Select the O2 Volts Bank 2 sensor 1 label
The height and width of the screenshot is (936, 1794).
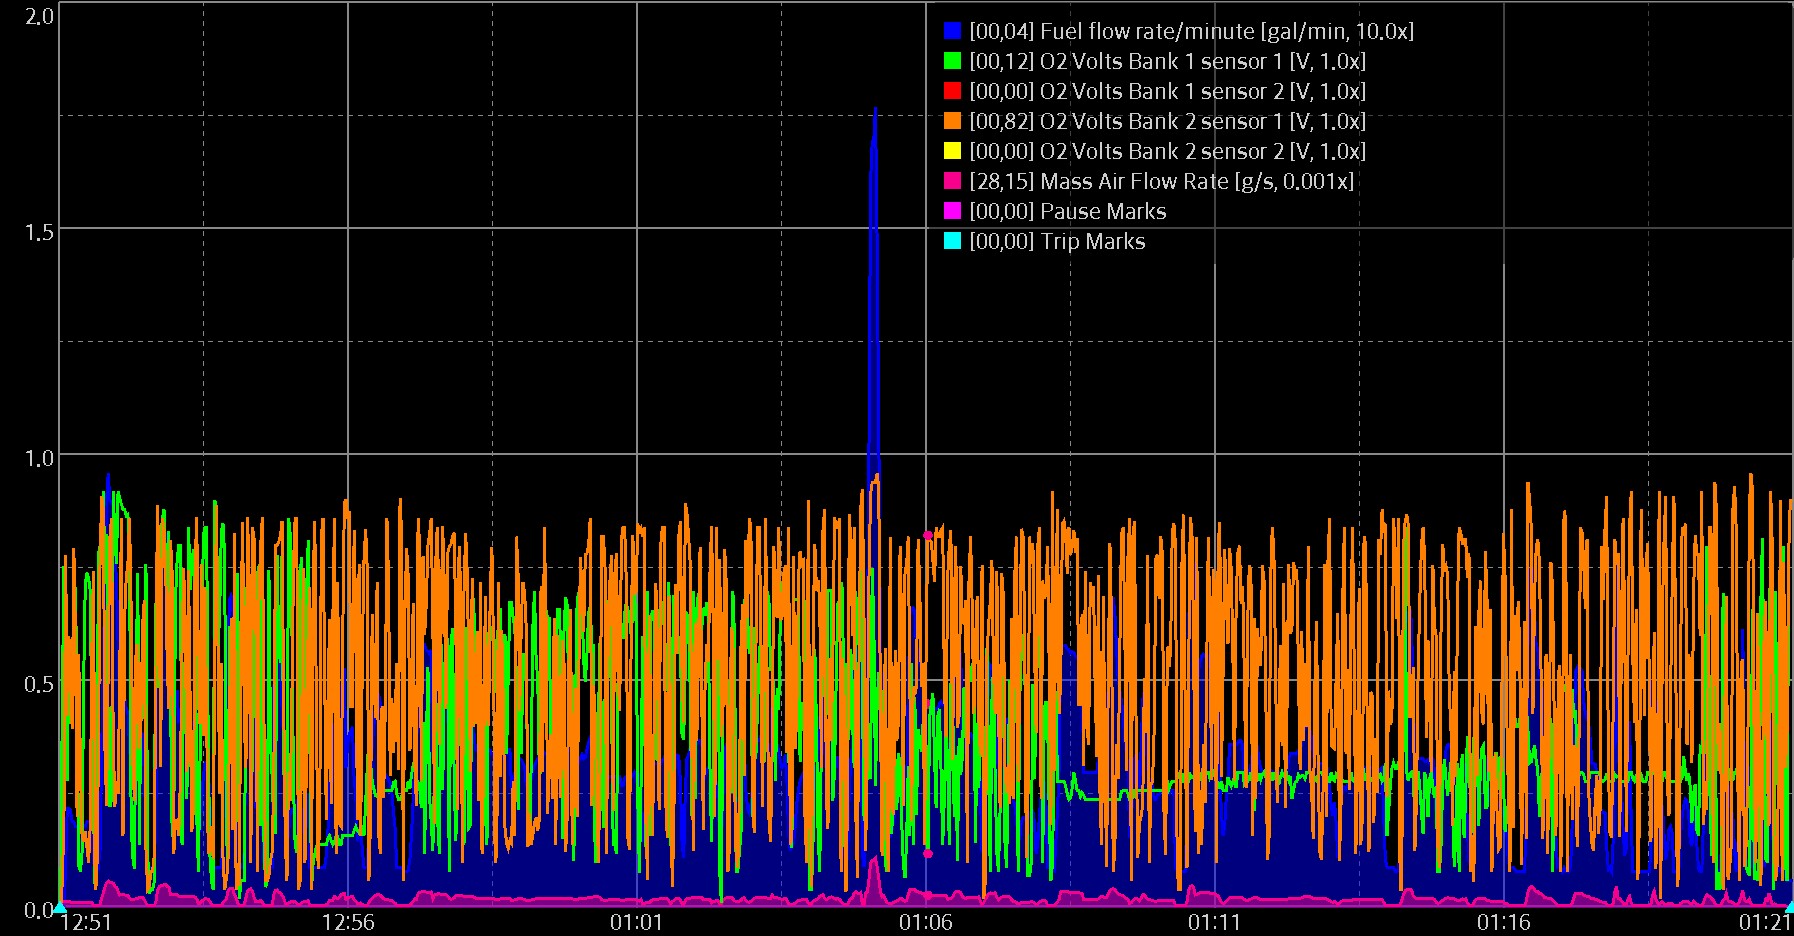pos(1167,121)
